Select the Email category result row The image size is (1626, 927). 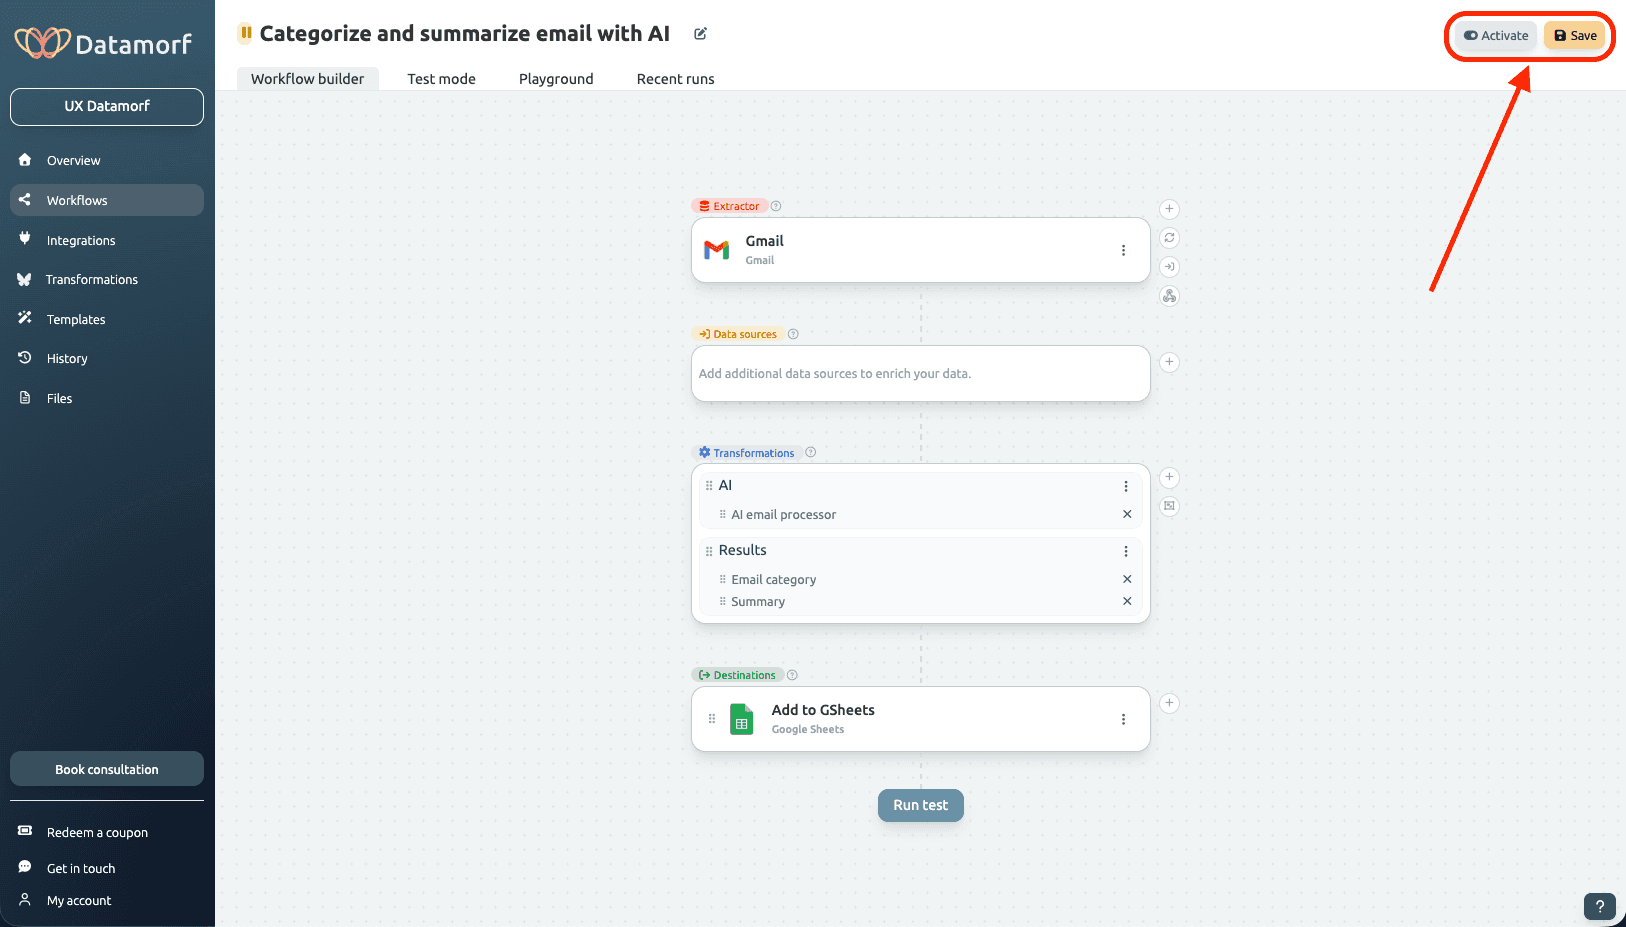(x=920, y=579)
